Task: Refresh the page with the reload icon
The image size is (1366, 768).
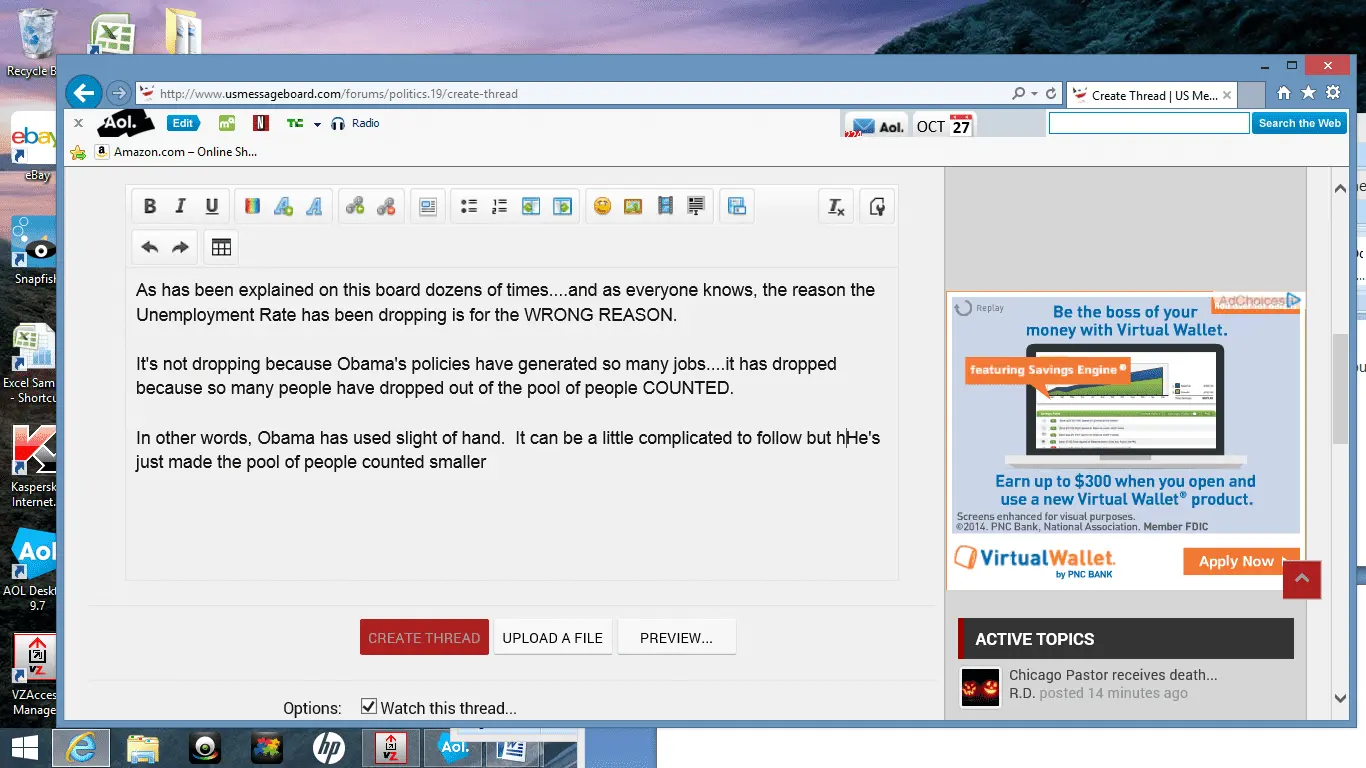Action: [x=1051, y=94]
